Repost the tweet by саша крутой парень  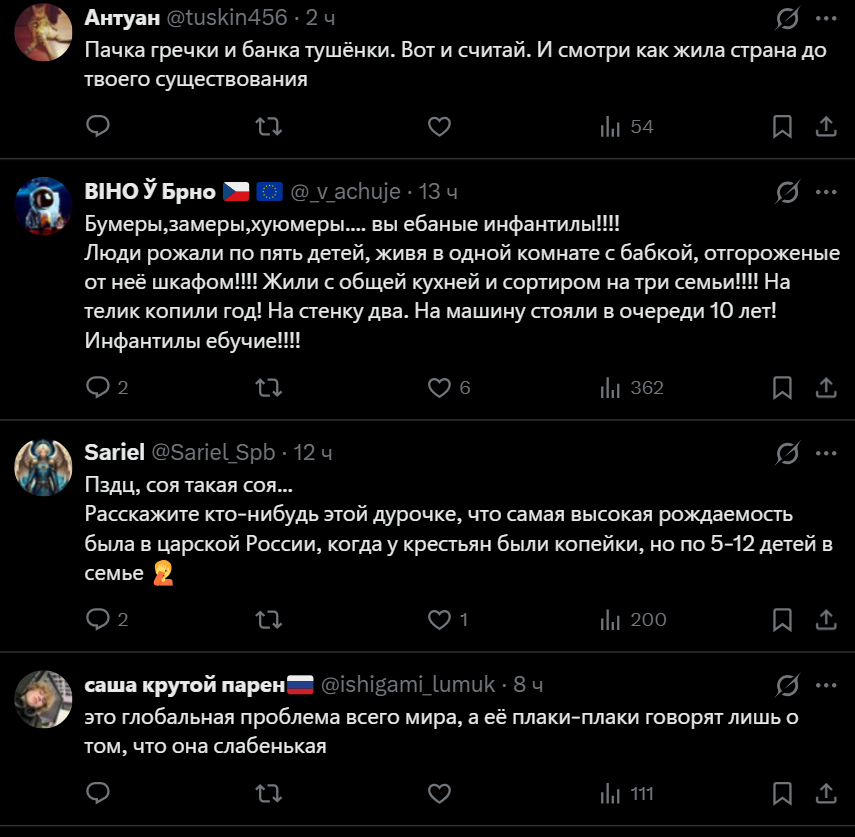(x=269, y=794)
